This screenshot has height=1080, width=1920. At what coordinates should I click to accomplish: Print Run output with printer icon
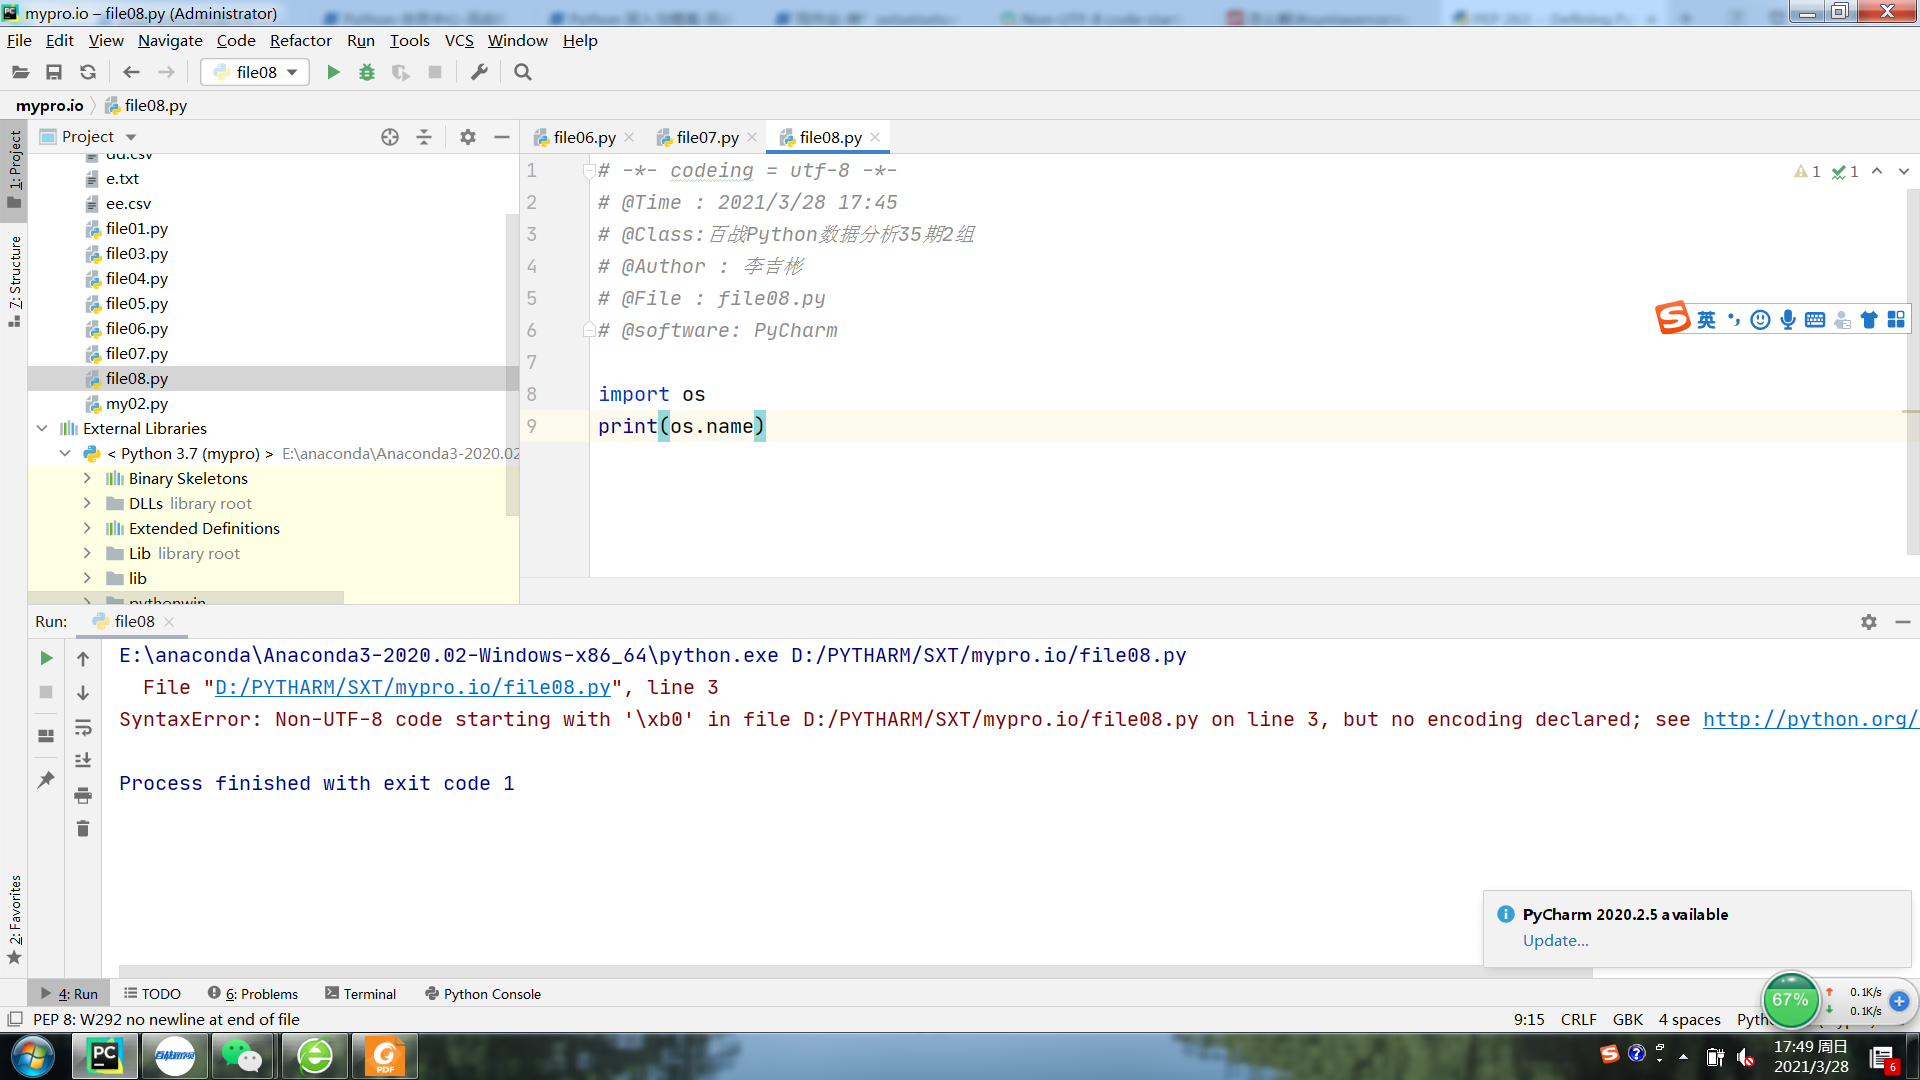click(83, 795)
